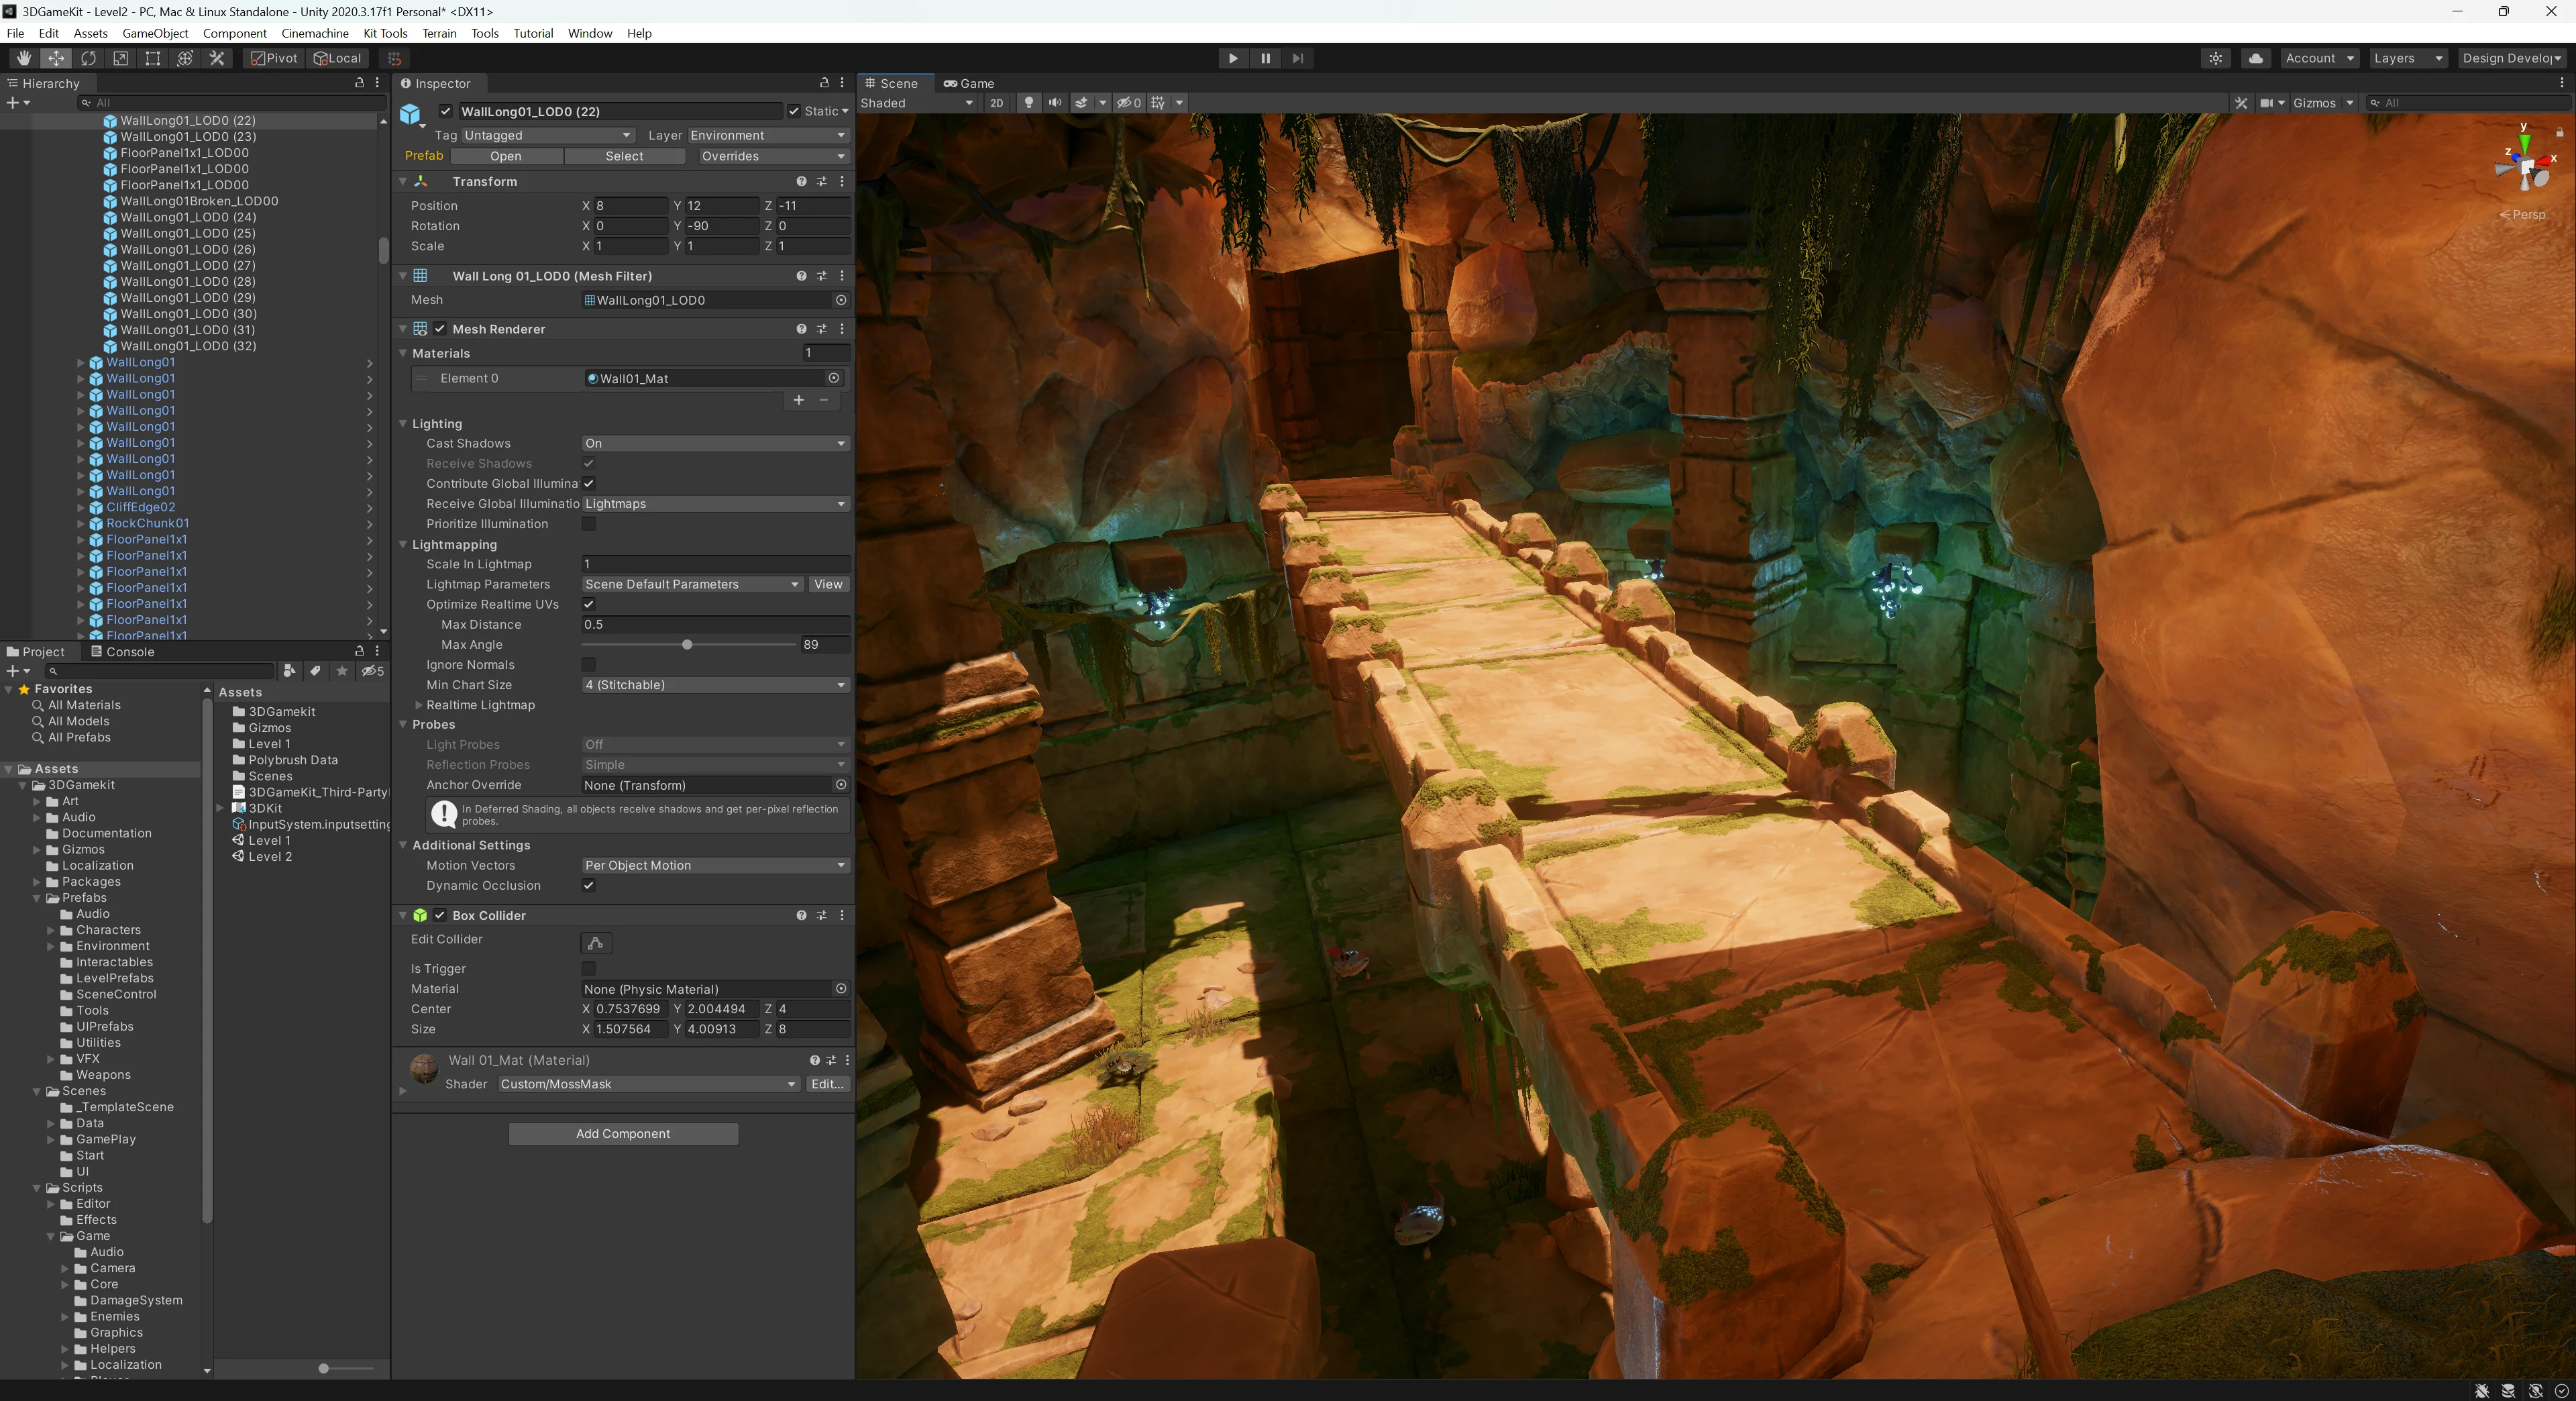
Task: Collapse the Transform component foldout
Action: tap(403, 181)
